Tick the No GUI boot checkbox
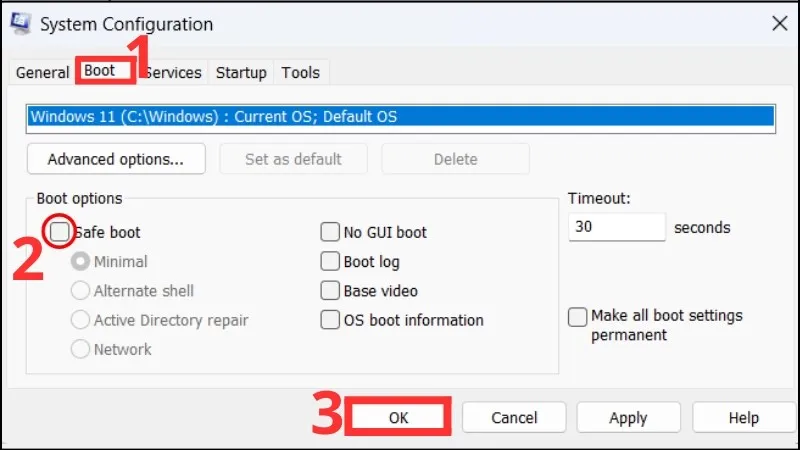 pyautogui.click(x=330, y=233)
